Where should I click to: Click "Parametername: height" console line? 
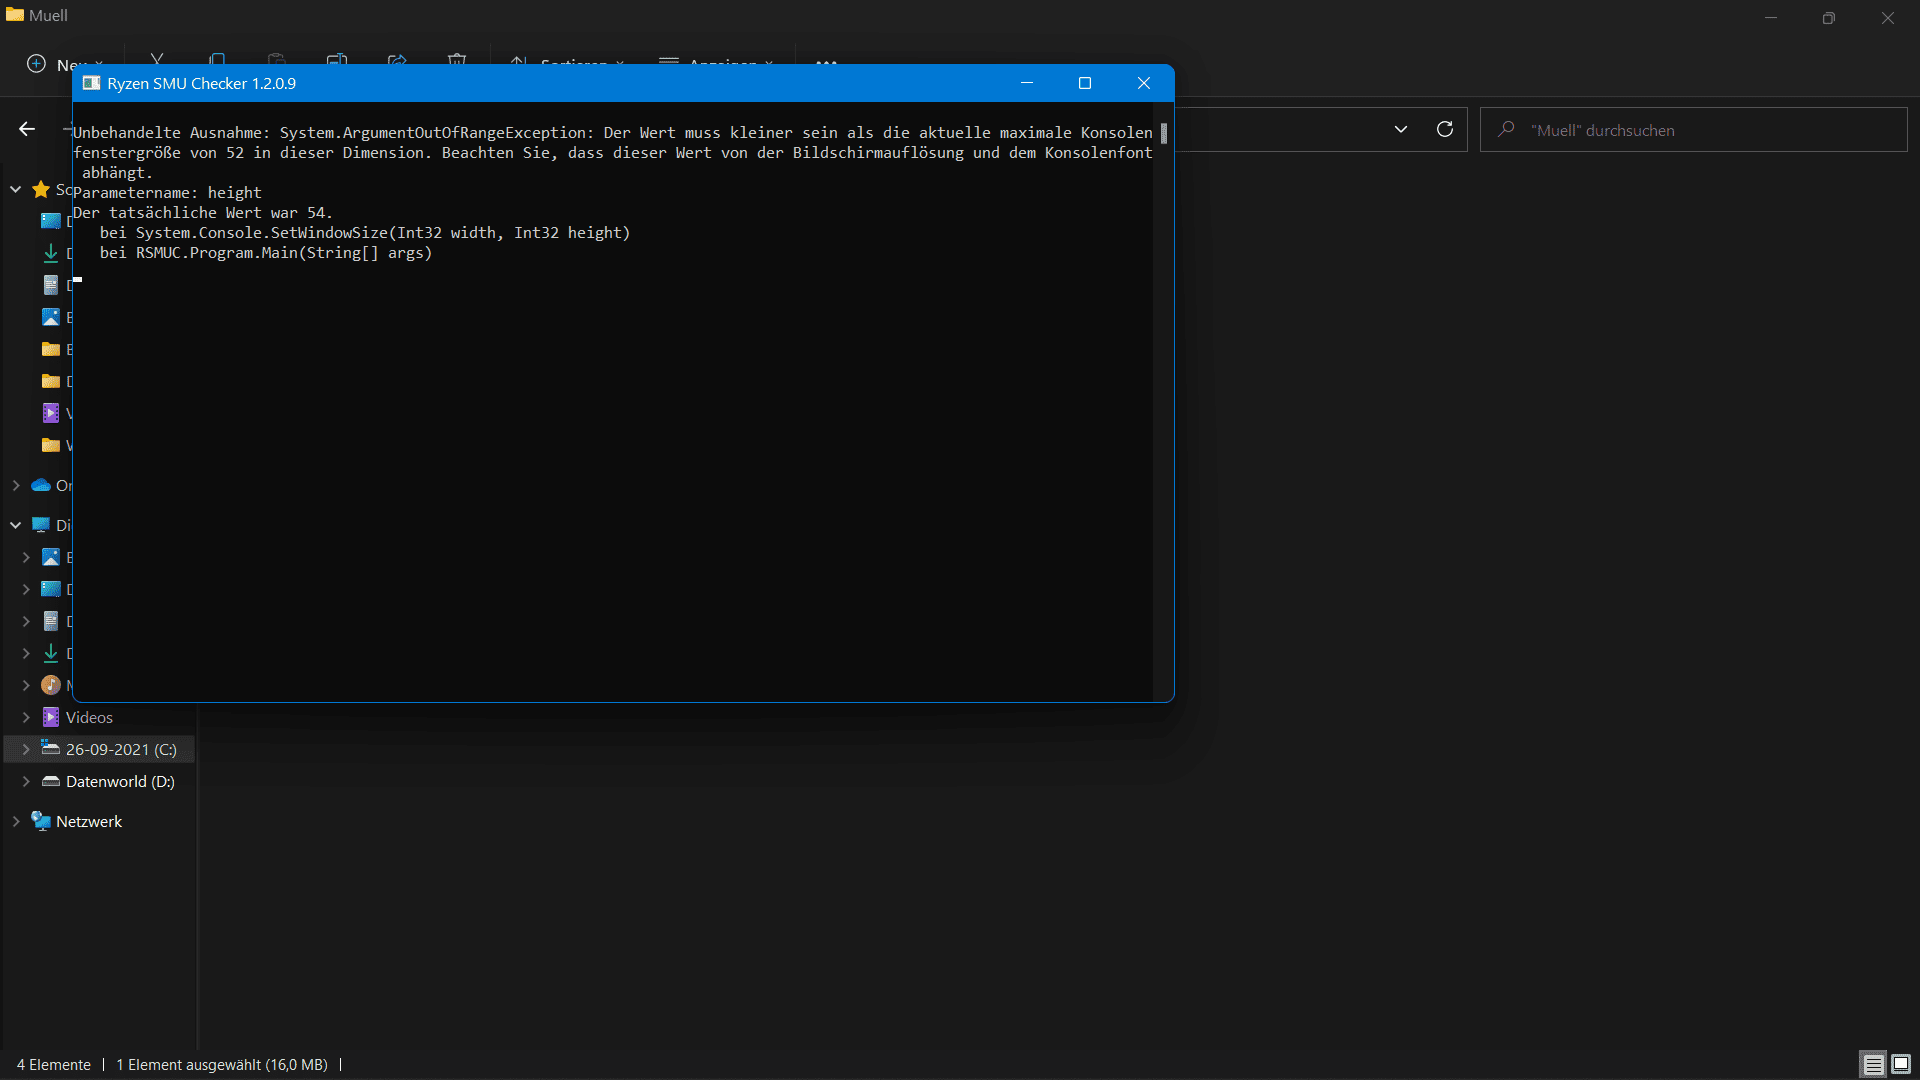(x=168, y=192)
